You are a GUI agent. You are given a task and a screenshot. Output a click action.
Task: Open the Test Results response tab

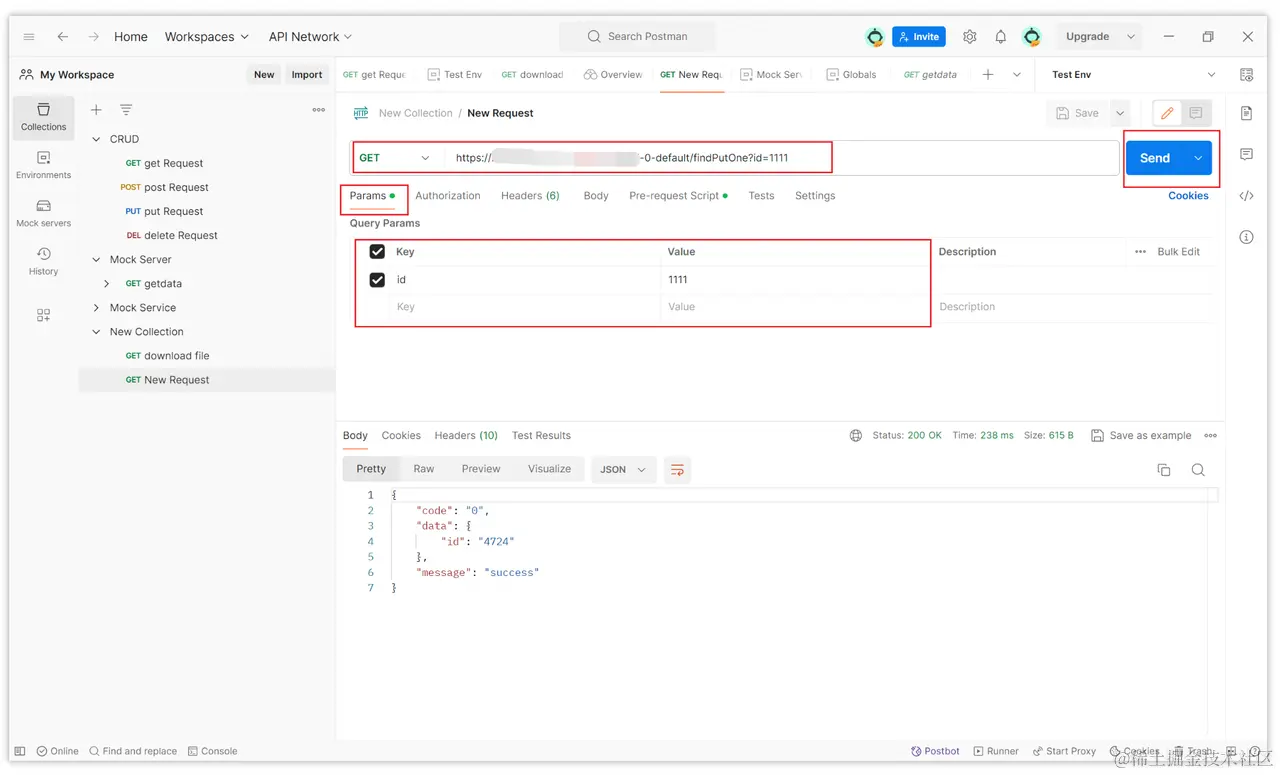tap(541, 436)
